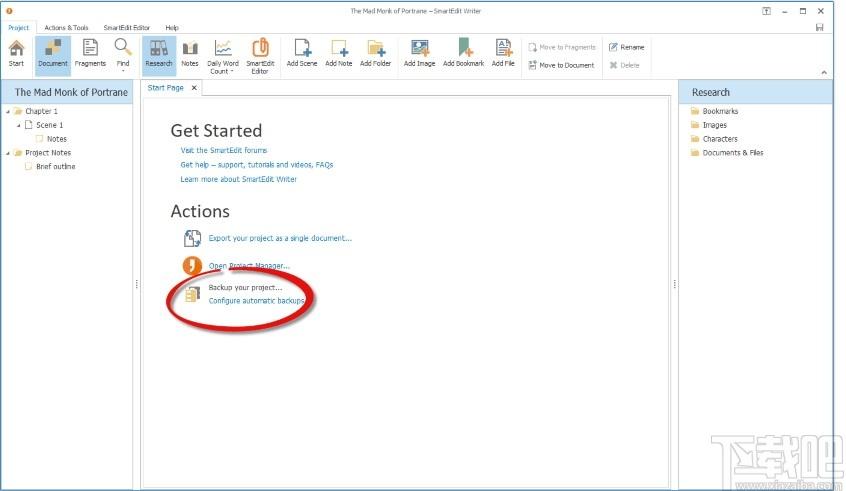Click the save icon at top right
Viewport: 846px width, 491px height.
(820, 28)
